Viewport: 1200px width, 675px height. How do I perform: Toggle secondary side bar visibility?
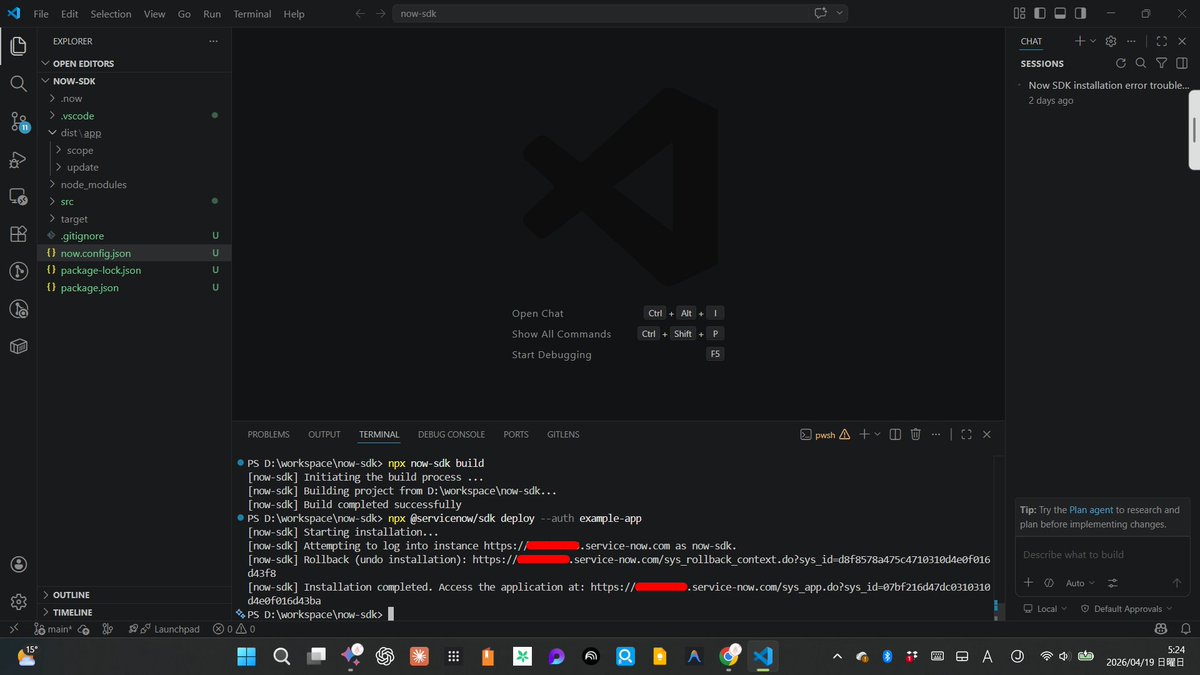click(x=1080, y=14)
